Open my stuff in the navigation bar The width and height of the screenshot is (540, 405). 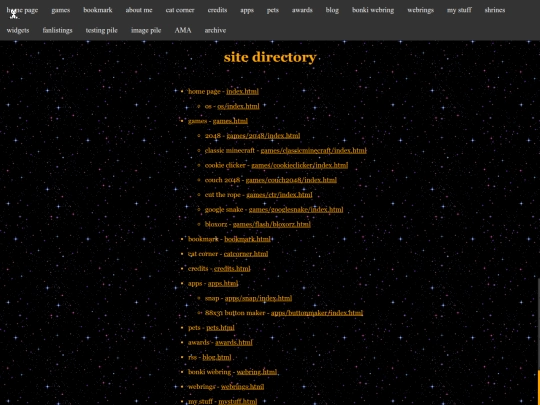click(459, 10)
